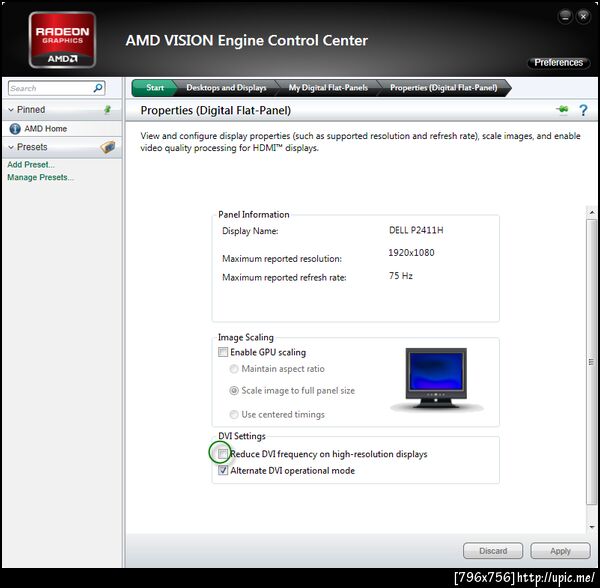Click the green pin icon in Pinned header
600x588 pixels.
tap(108, 110)
